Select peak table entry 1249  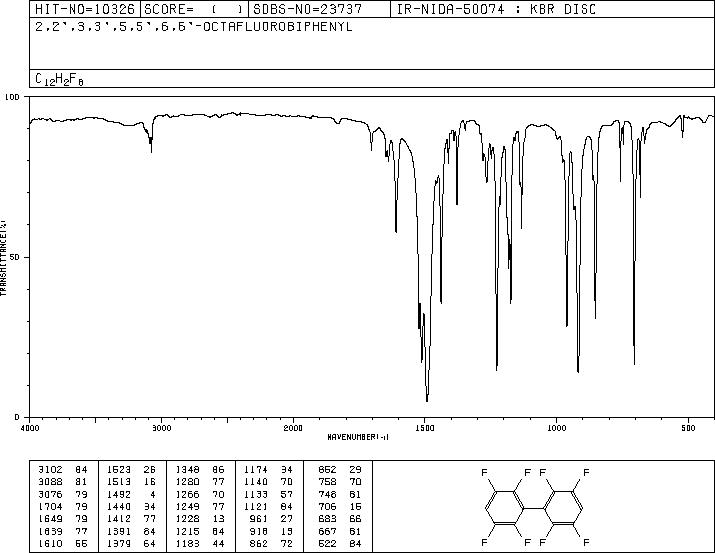point(200,506)
